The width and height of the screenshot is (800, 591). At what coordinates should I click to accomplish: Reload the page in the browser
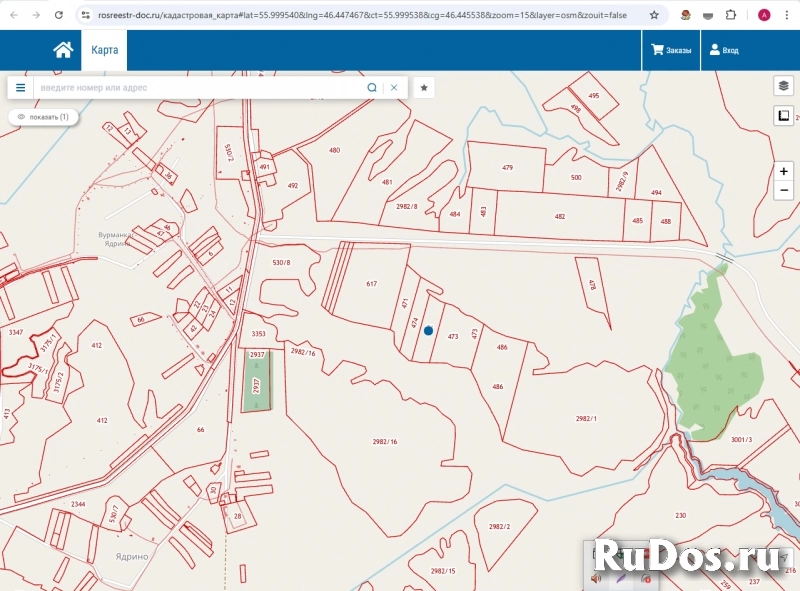point(59,16)
